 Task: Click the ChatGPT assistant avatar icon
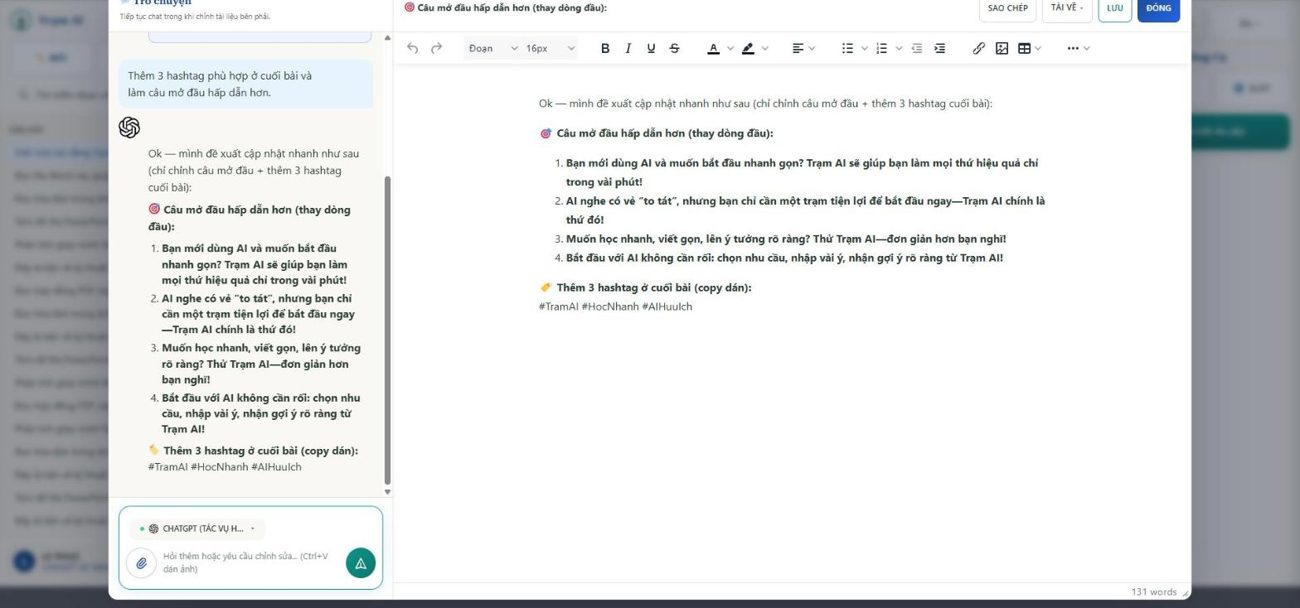(129, 128)
